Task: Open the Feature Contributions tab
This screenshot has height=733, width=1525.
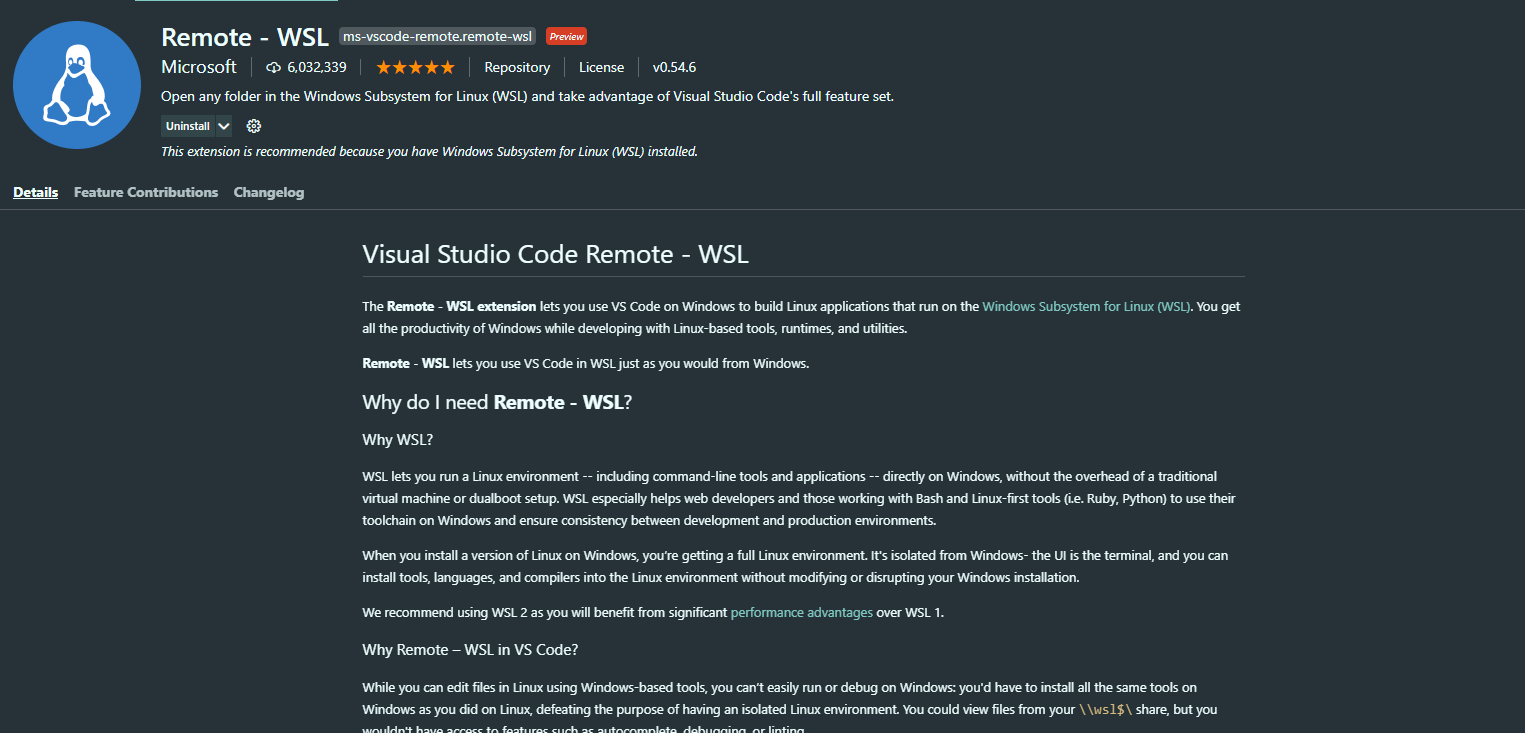Action: (x=146, y=192)
